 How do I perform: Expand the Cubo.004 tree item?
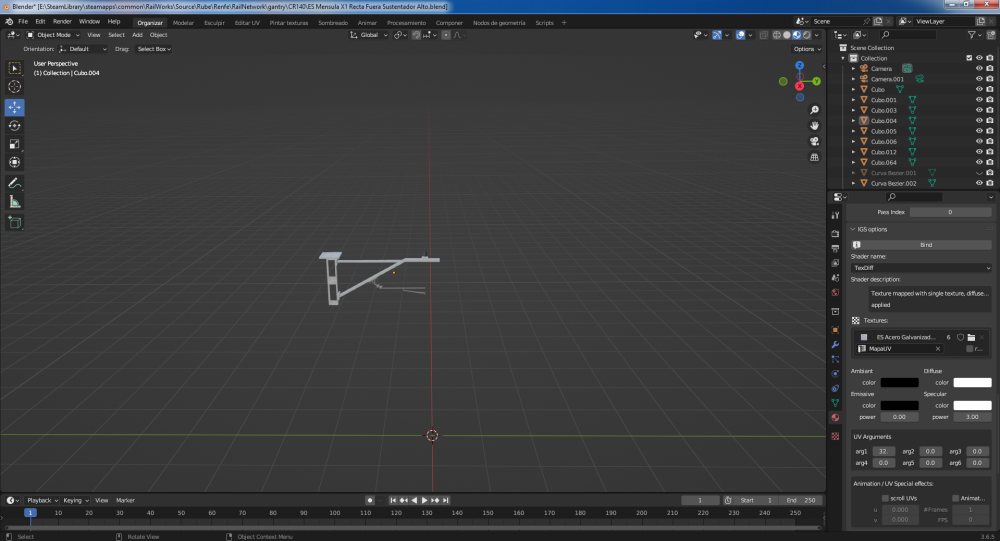[853, 121]
